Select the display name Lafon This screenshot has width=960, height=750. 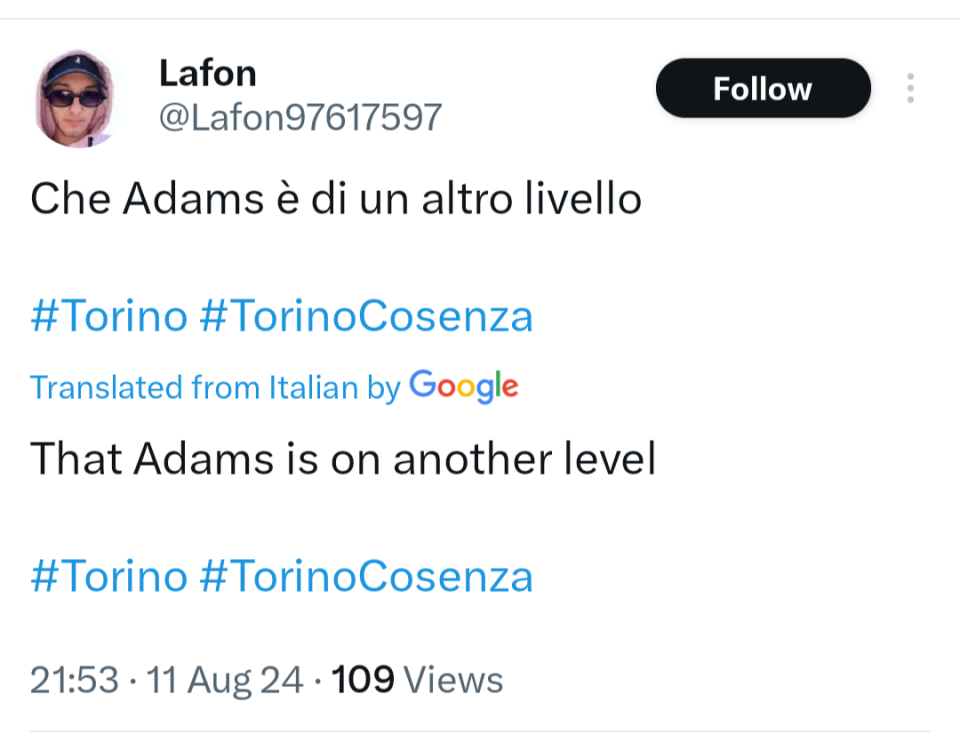coord(207,72)
